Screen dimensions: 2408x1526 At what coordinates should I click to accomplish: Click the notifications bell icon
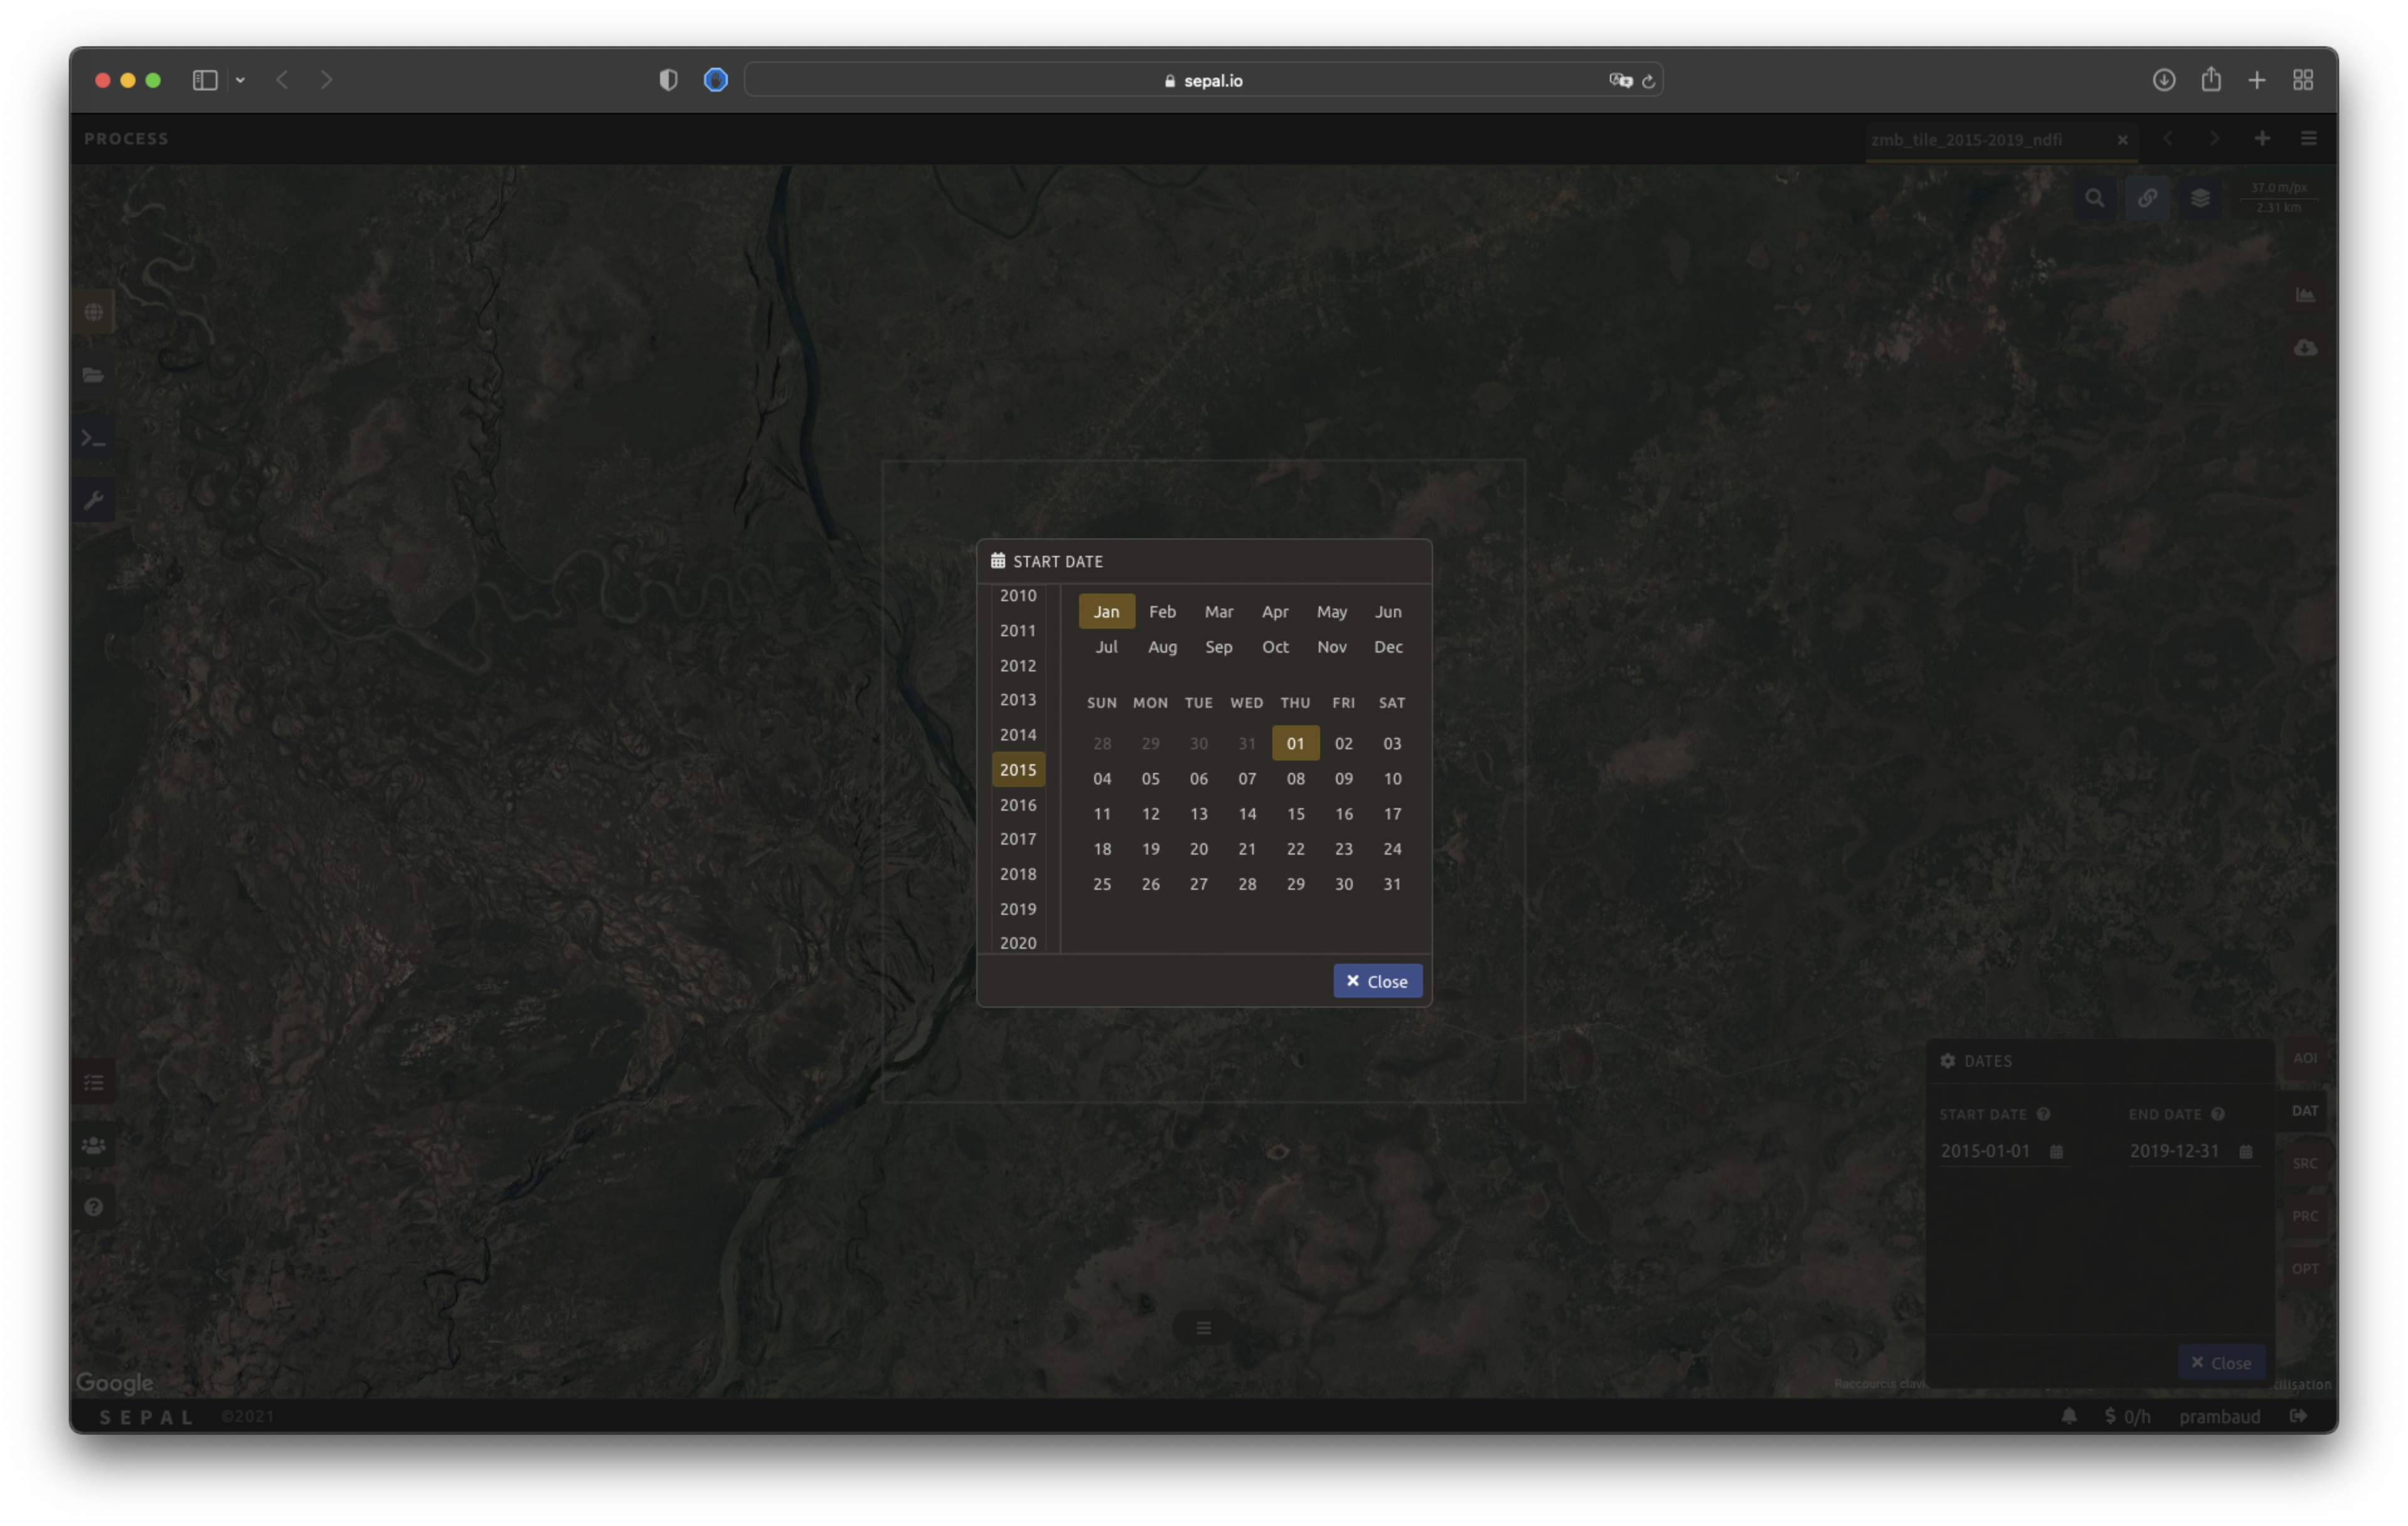[x=2069, y=1416]
